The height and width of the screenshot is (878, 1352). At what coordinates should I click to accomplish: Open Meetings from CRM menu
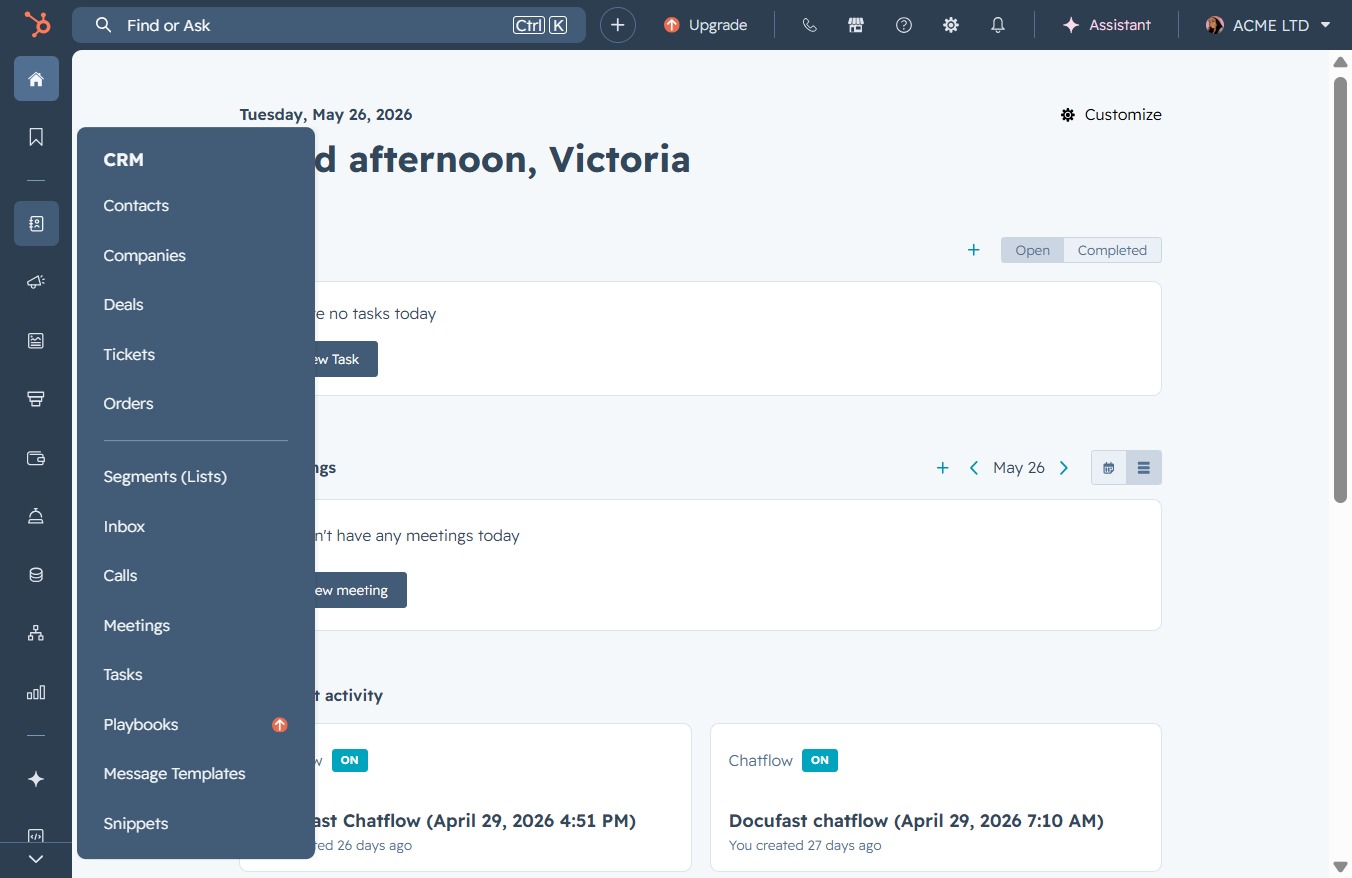tap(136, 626)
